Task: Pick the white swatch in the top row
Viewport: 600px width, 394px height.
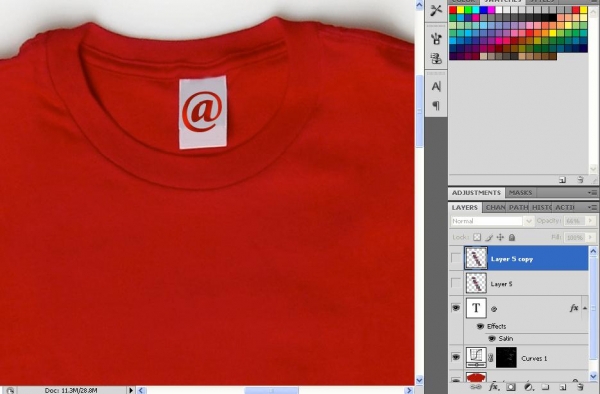Action: [499, 10]
